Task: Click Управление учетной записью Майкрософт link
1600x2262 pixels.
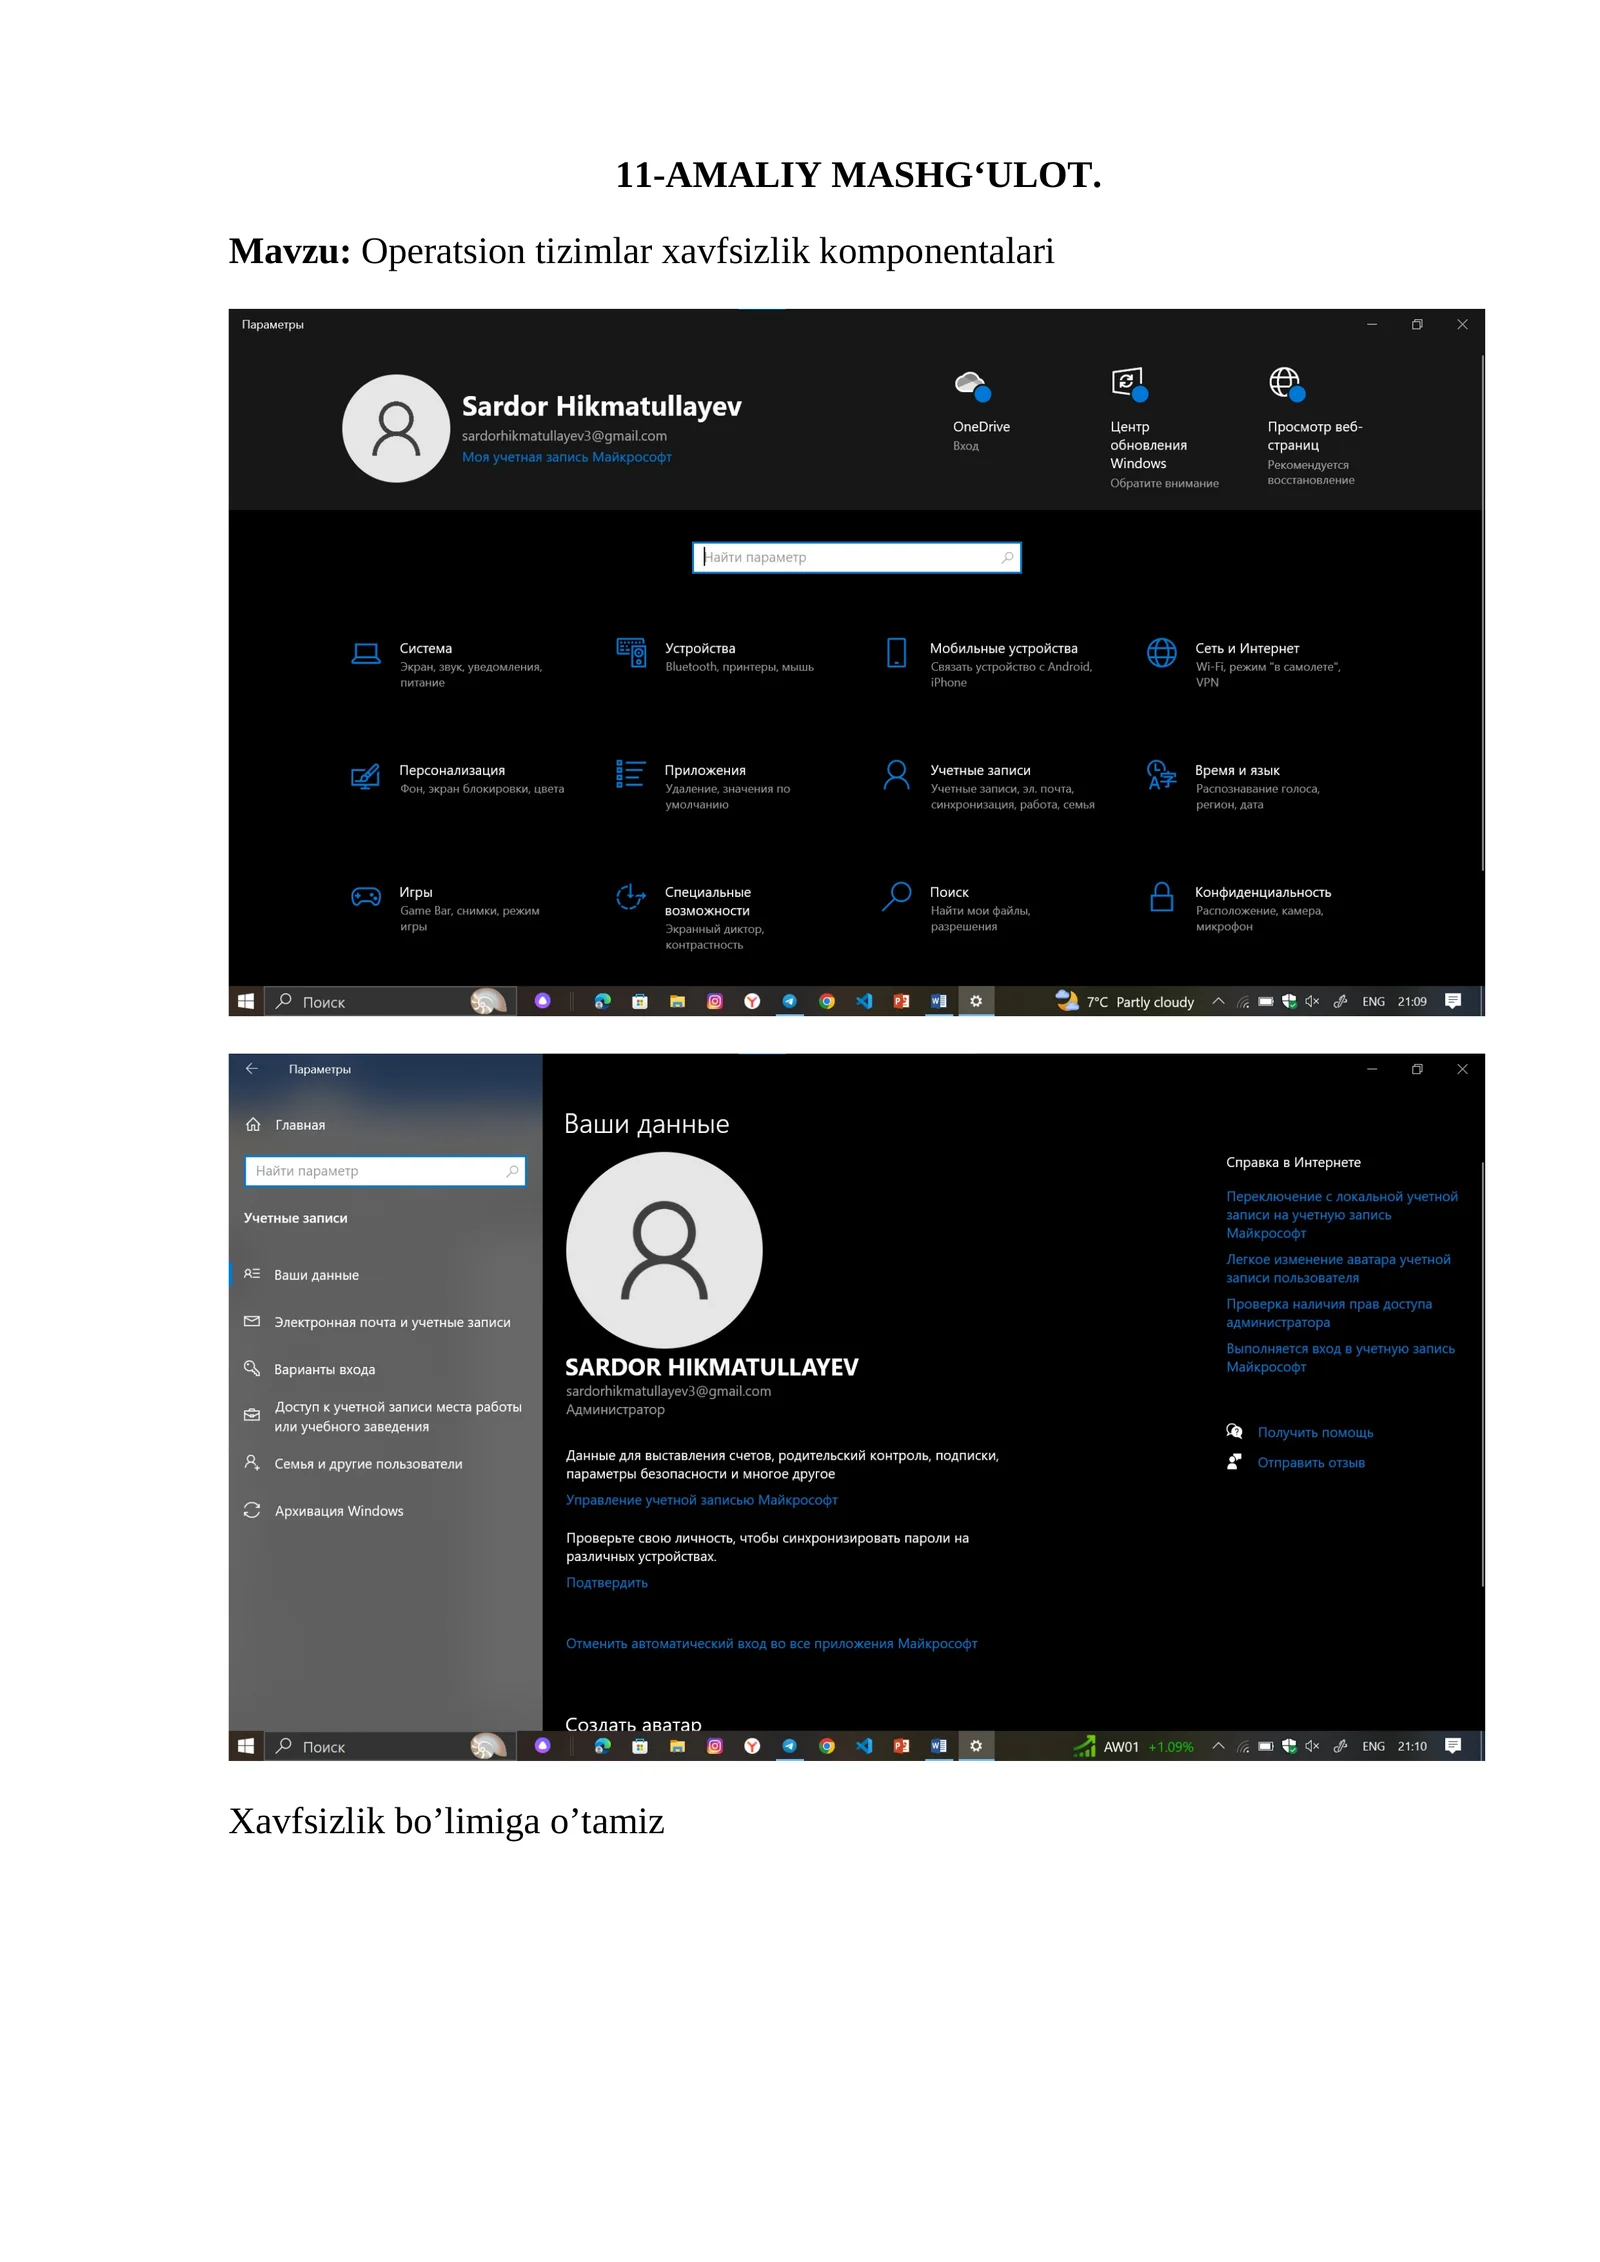Action: point(701,1500)
